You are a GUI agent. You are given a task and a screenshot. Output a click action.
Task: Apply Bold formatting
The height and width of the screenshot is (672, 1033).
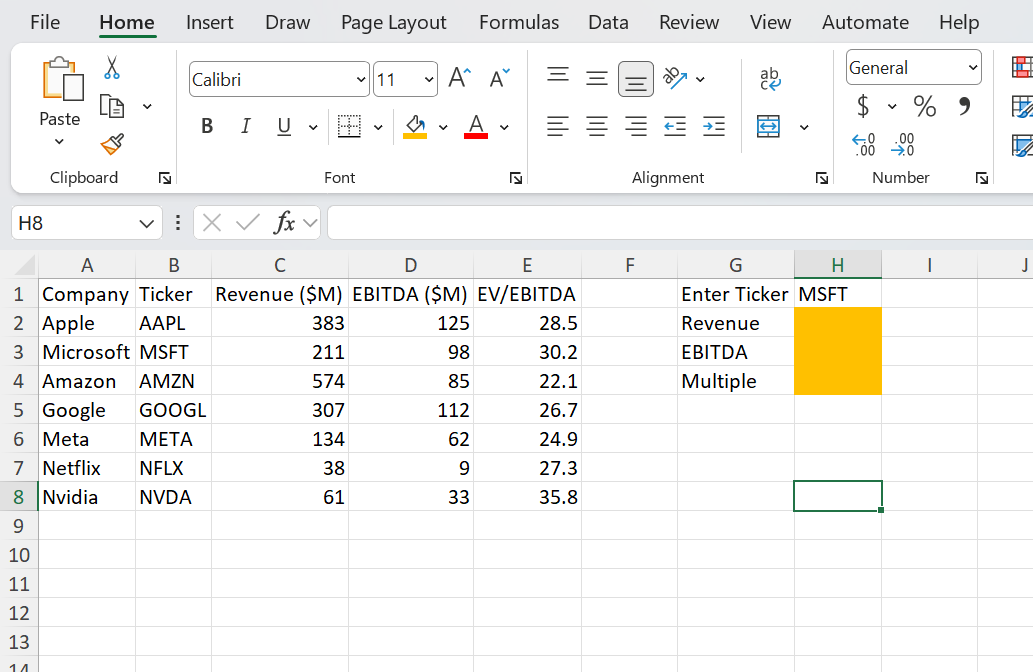[x=207, y=126]
